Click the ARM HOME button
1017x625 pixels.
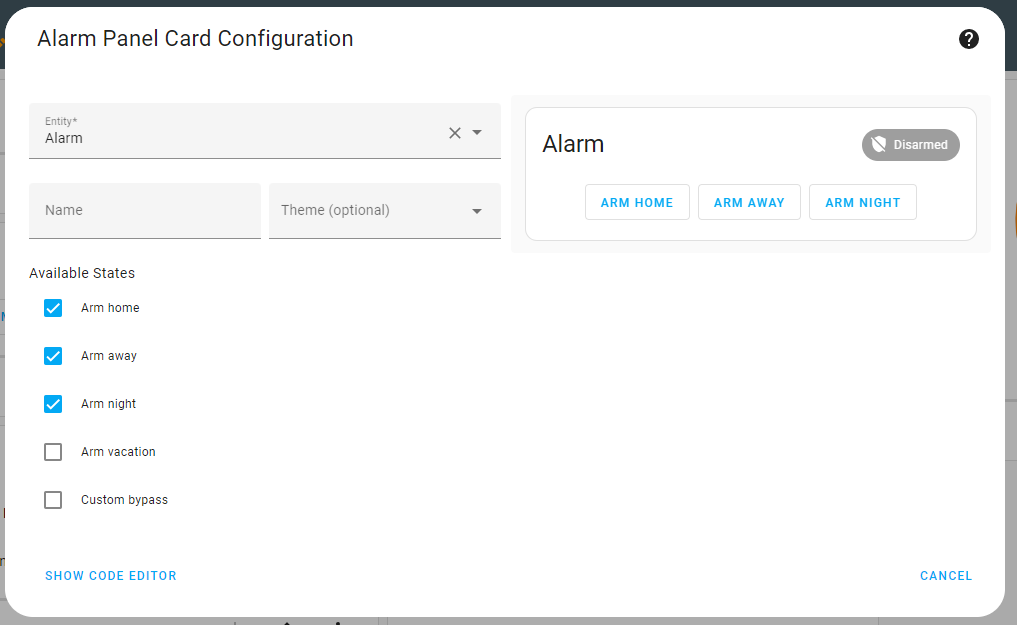(x=637, y=201)
